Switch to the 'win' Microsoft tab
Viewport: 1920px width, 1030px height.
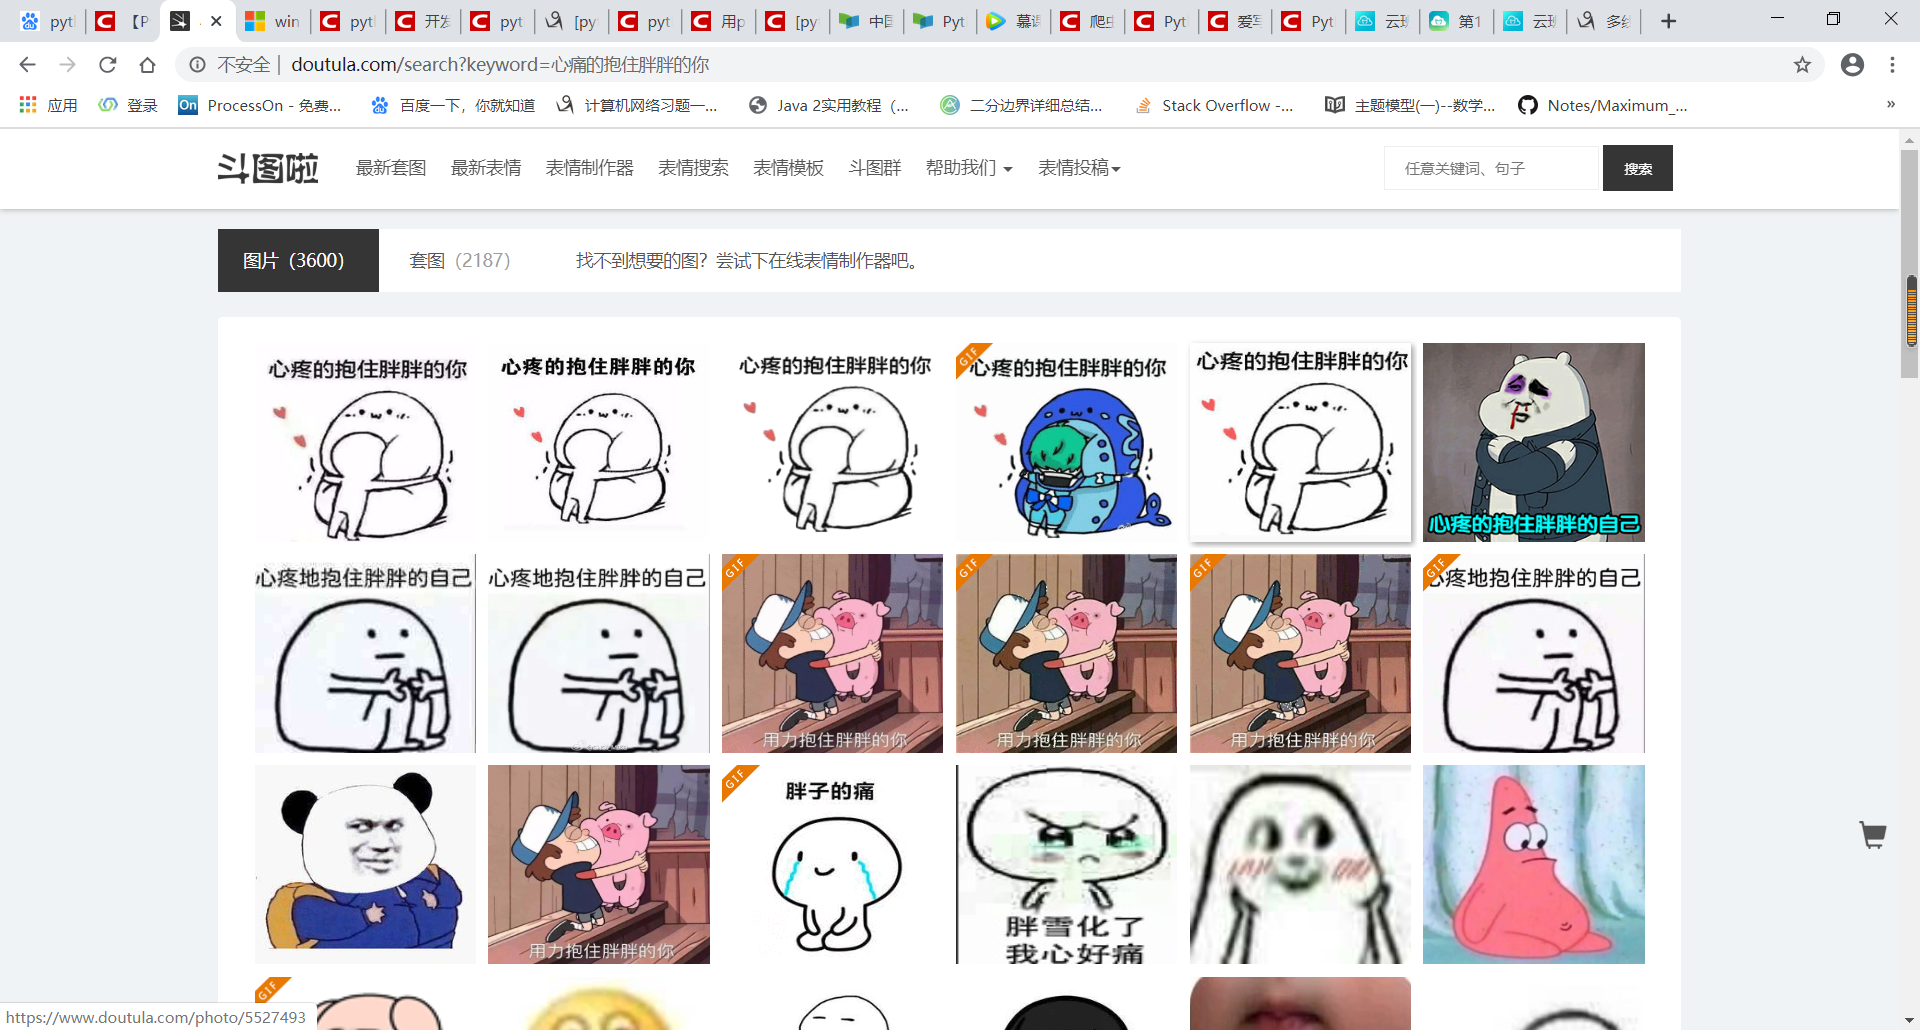coord(273,21)
